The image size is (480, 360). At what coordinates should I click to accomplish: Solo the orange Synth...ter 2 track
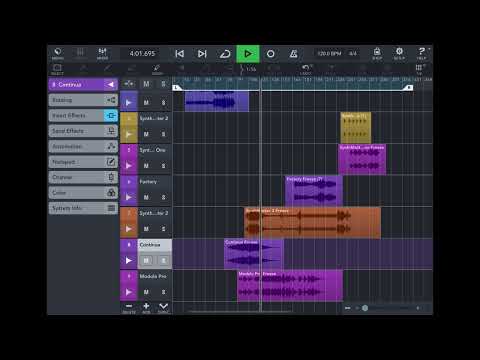tap(163, 229)
